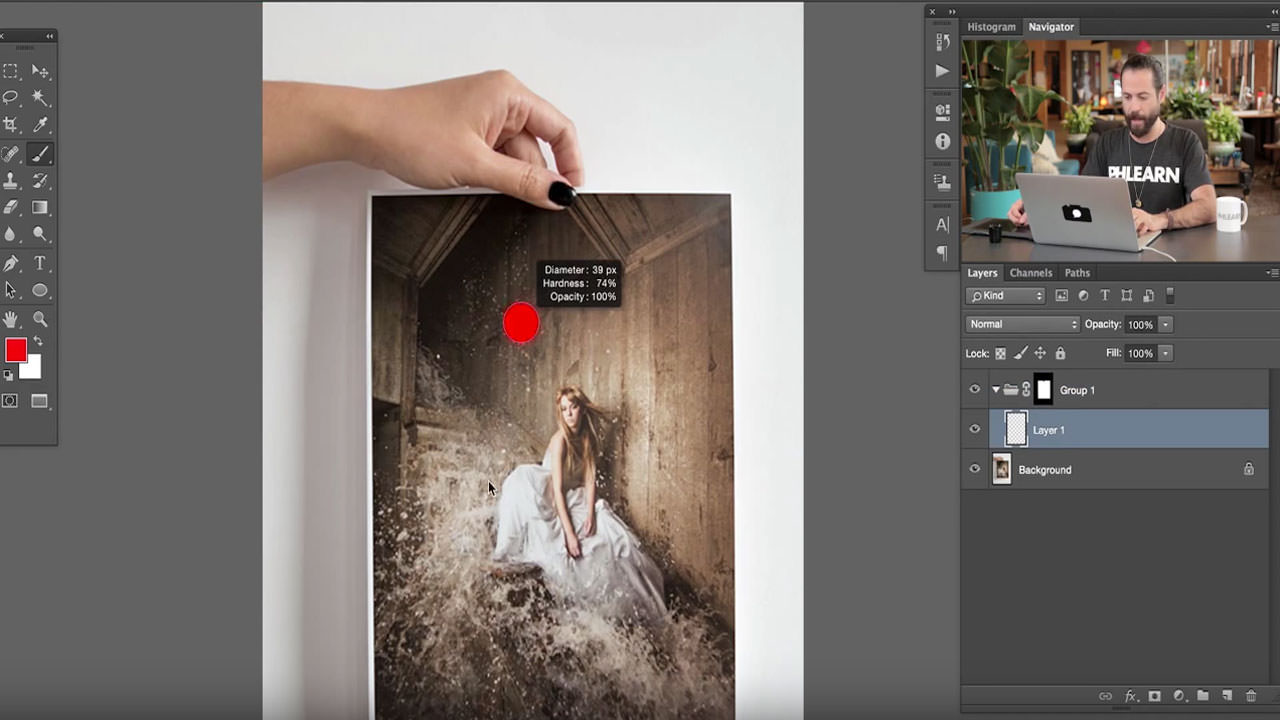Open the Clone Source panel icon
The height and width of the screenshot is (720, 1280).
(x=942, y=183)
